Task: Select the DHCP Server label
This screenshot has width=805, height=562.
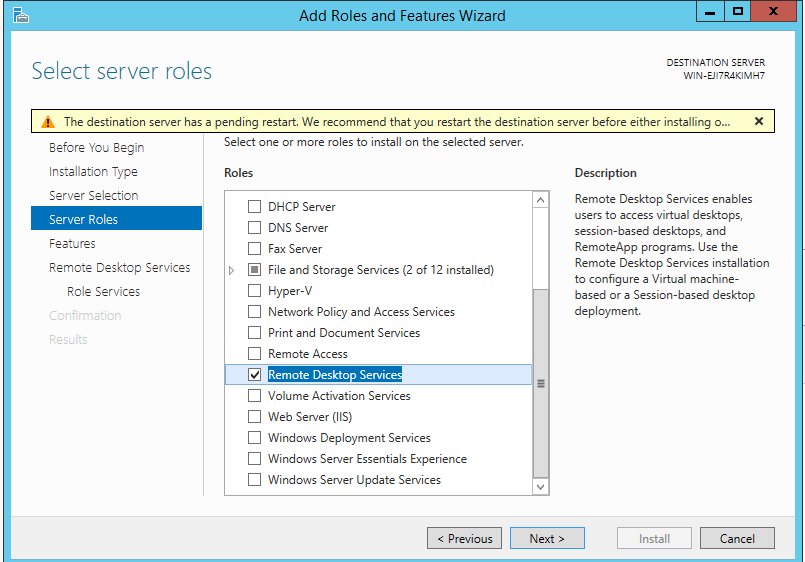Action: 302,207
